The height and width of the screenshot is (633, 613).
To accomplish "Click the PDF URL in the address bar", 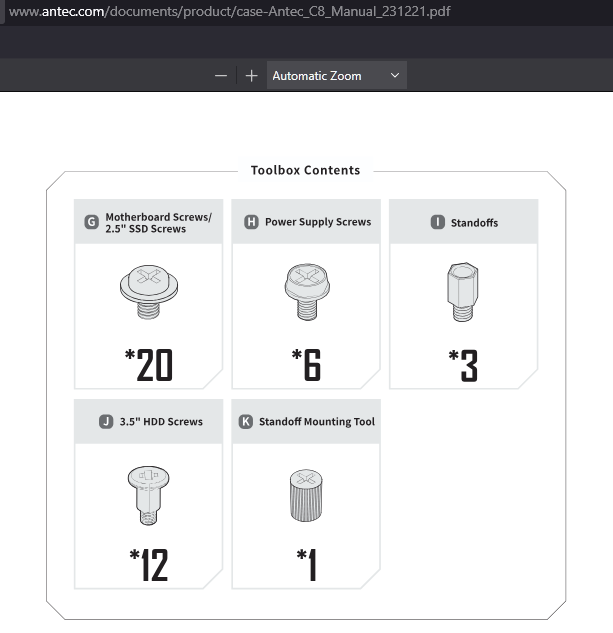I will pos(229,11).
